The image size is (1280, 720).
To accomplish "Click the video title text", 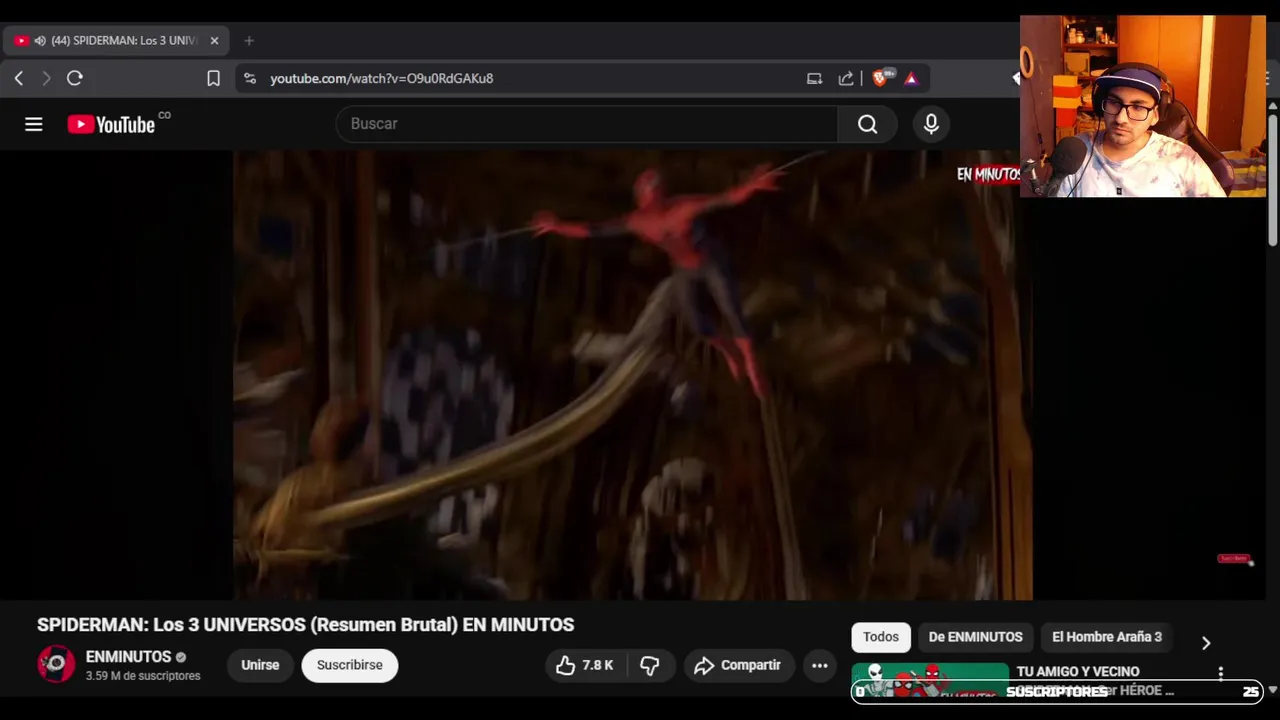I will [x=305, y=625].
